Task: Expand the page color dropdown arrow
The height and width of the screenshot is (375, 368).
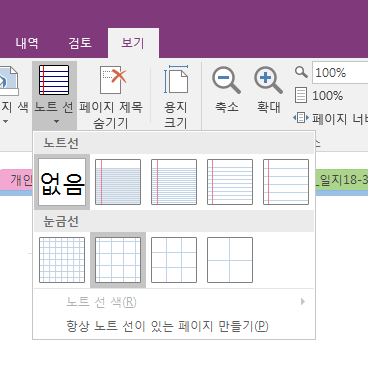Action: tap(5, 122)
